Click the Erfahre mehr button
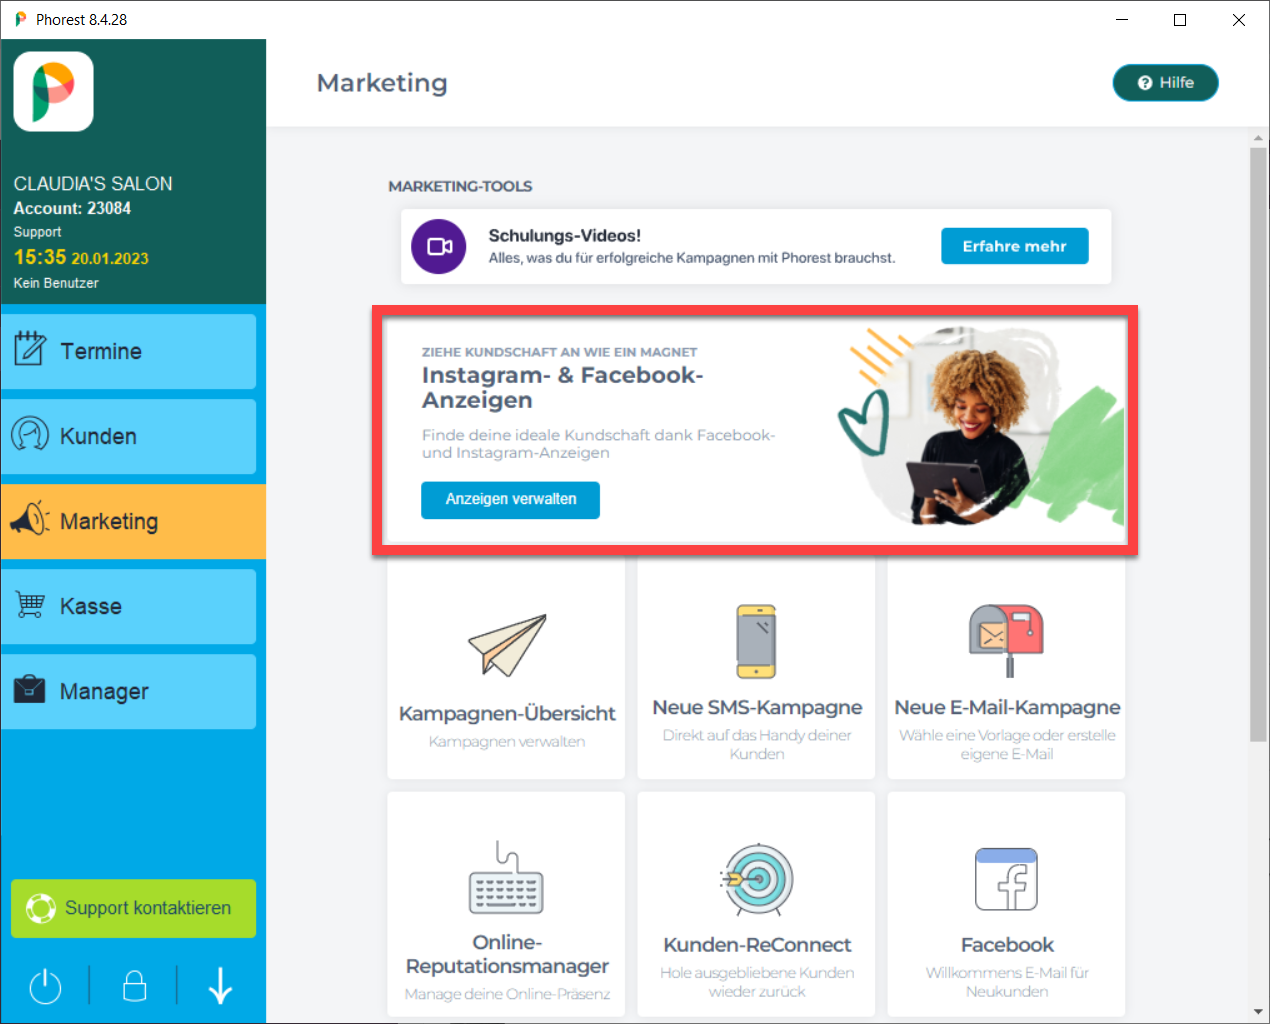Viewport: 1270px width, 1024px height. pos(1014,246)
